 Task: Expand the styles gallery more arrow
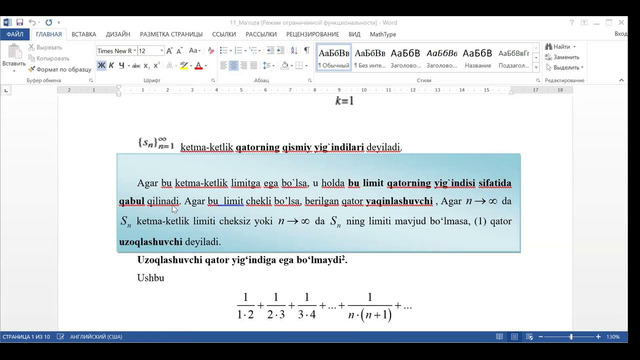pos(536,67)
